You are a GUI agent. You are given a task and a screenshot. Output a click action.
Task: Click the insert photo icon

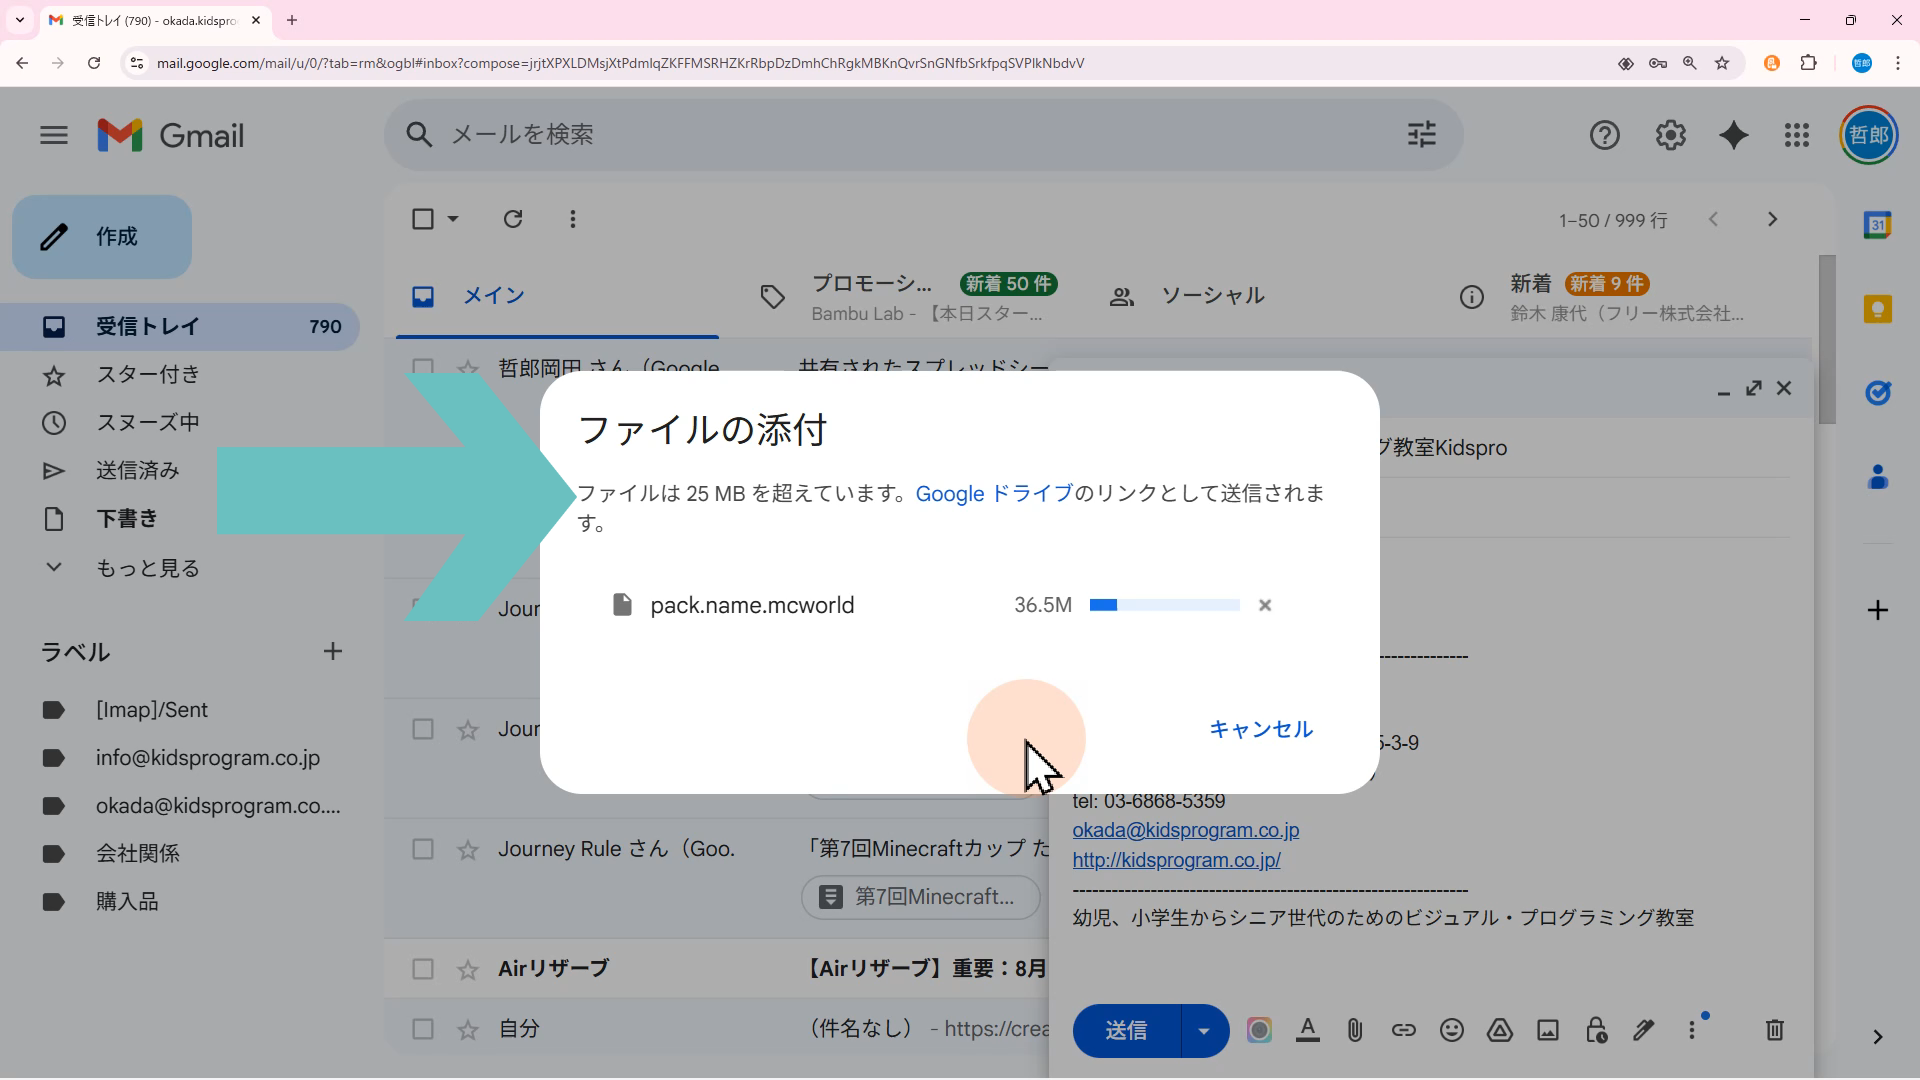[x=1547, y=1030]
